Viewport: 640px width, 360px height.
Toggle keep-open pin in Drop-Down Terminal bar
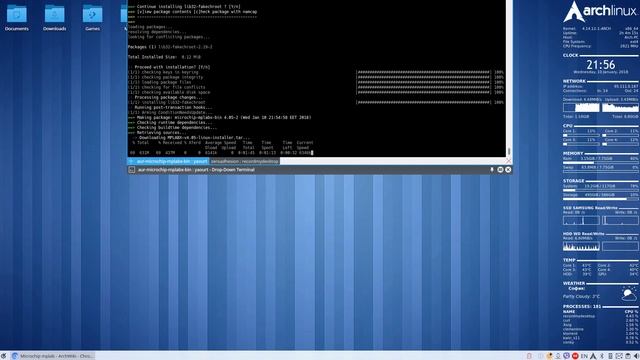tap(492, 170)
